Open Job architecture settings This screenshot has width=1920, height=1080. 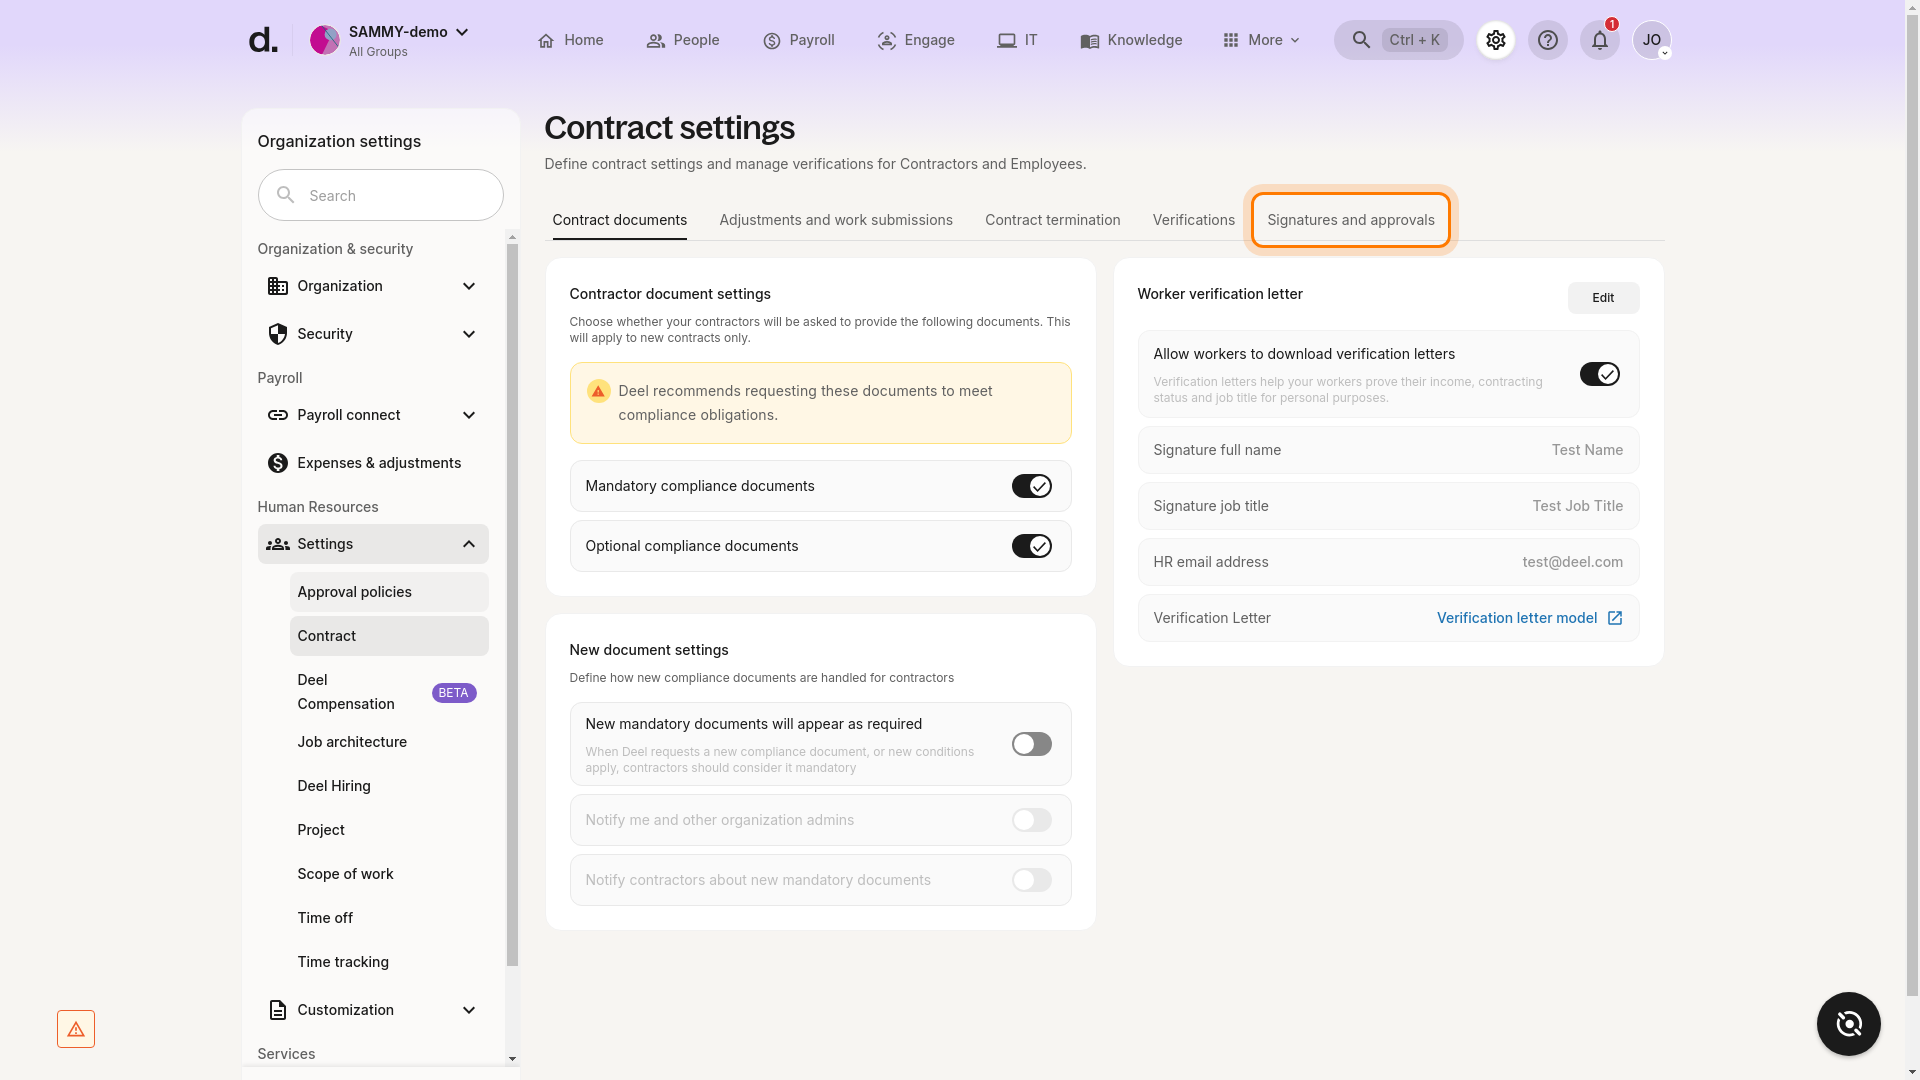coord(389,742)
